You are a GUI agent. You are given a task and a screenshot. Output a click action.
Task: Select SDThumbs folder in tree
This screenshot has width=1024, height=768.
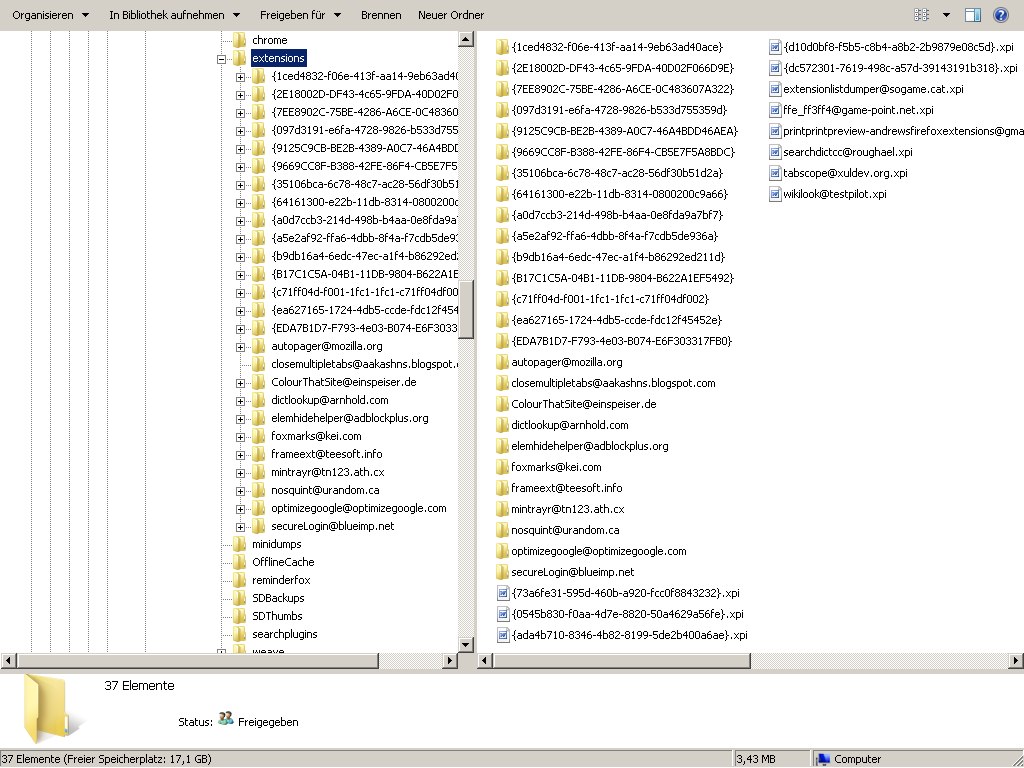click(x=277, y=616)
